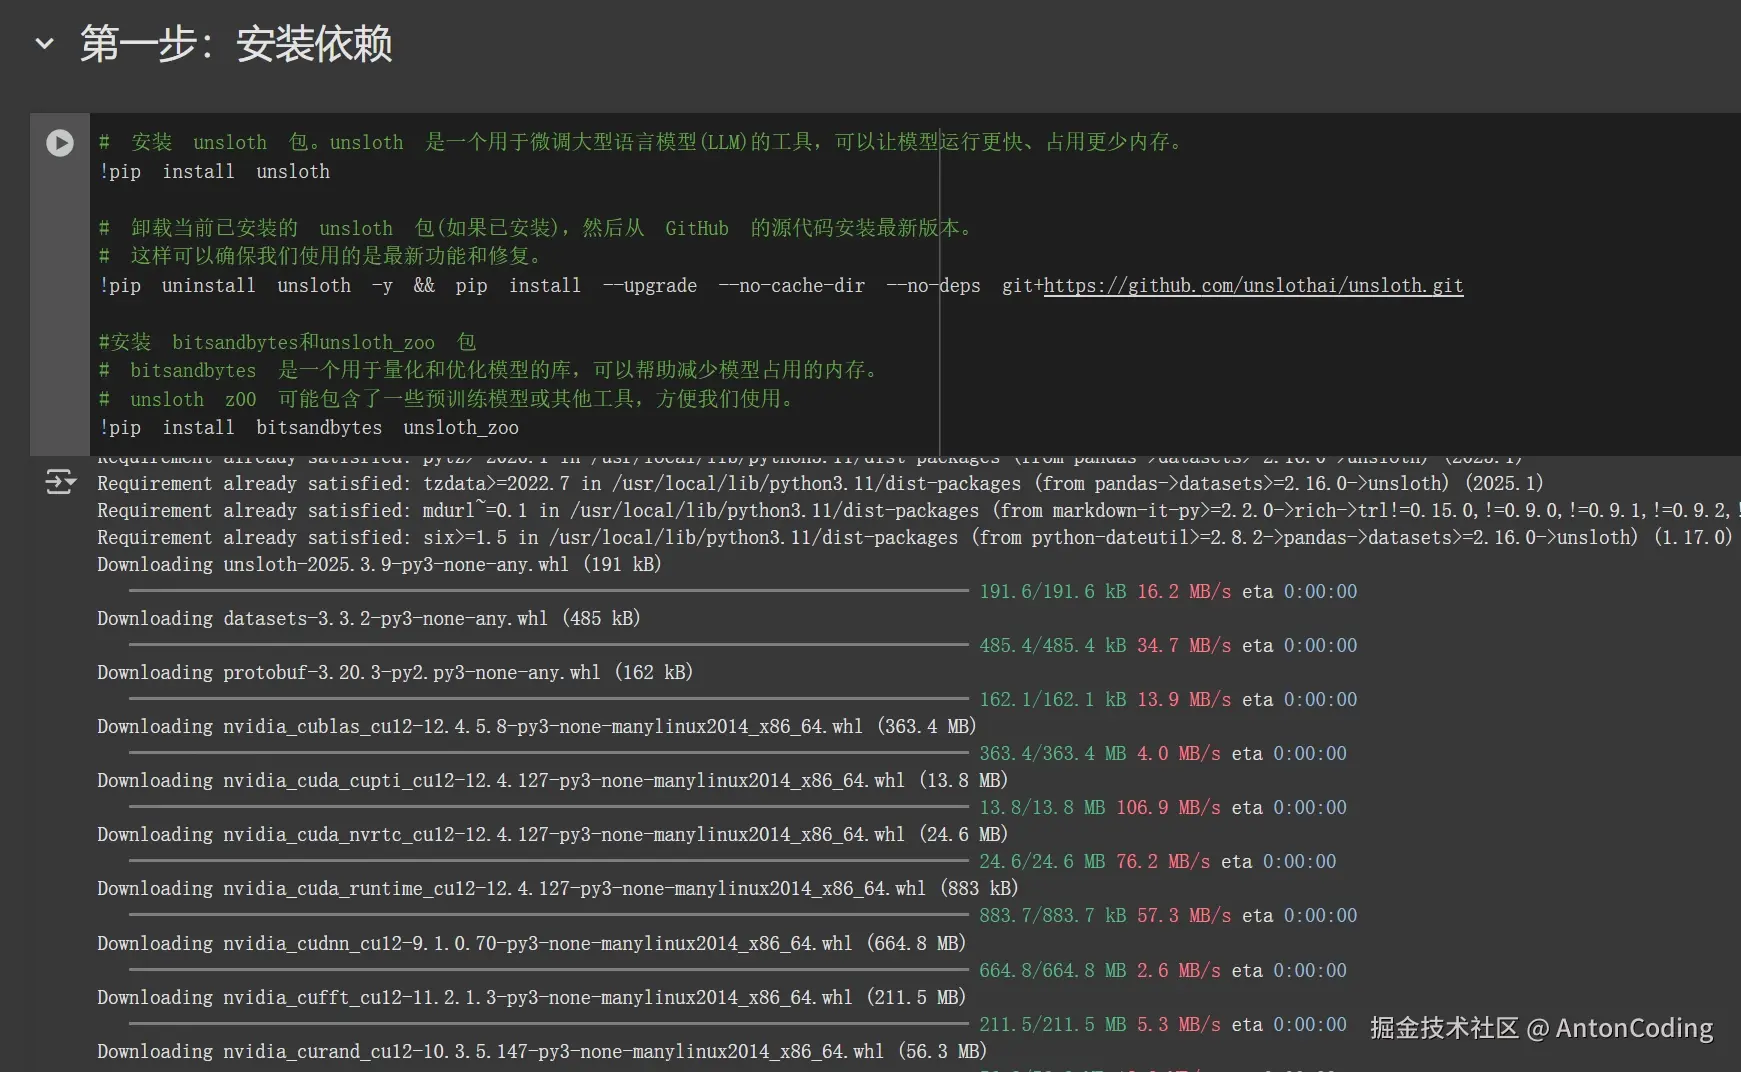Click the "--no-deps" flag in the code
The image size is (1741, 1072).
(x=933, y=286)
